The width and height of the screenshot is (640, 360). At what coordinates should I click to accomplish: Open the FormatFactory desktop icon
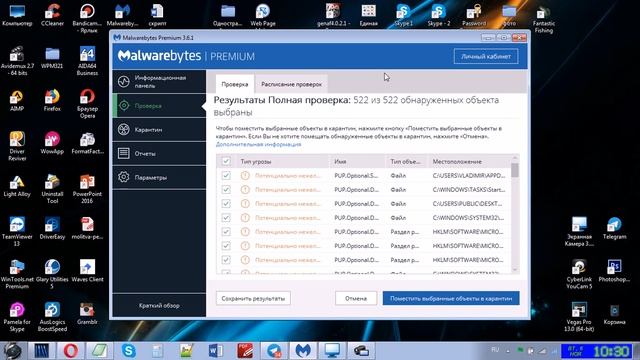(87, 143)
